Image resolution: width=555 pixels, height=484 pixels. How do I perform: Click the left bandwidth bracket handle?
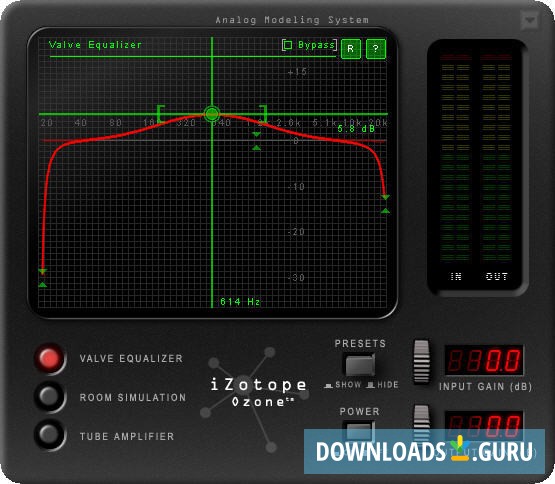[x=160, y=113]
